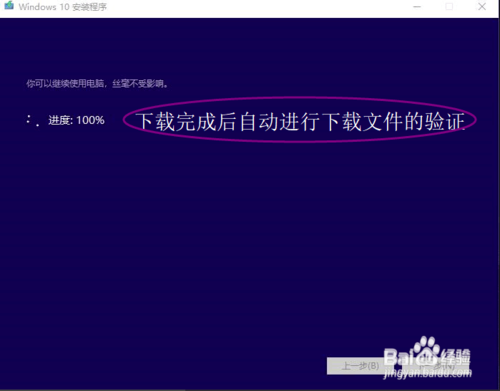This screenshot has height=391, width=500.
Task: Maximize the Windows 10 安装程序 window
Action: [x=449, y=7]
